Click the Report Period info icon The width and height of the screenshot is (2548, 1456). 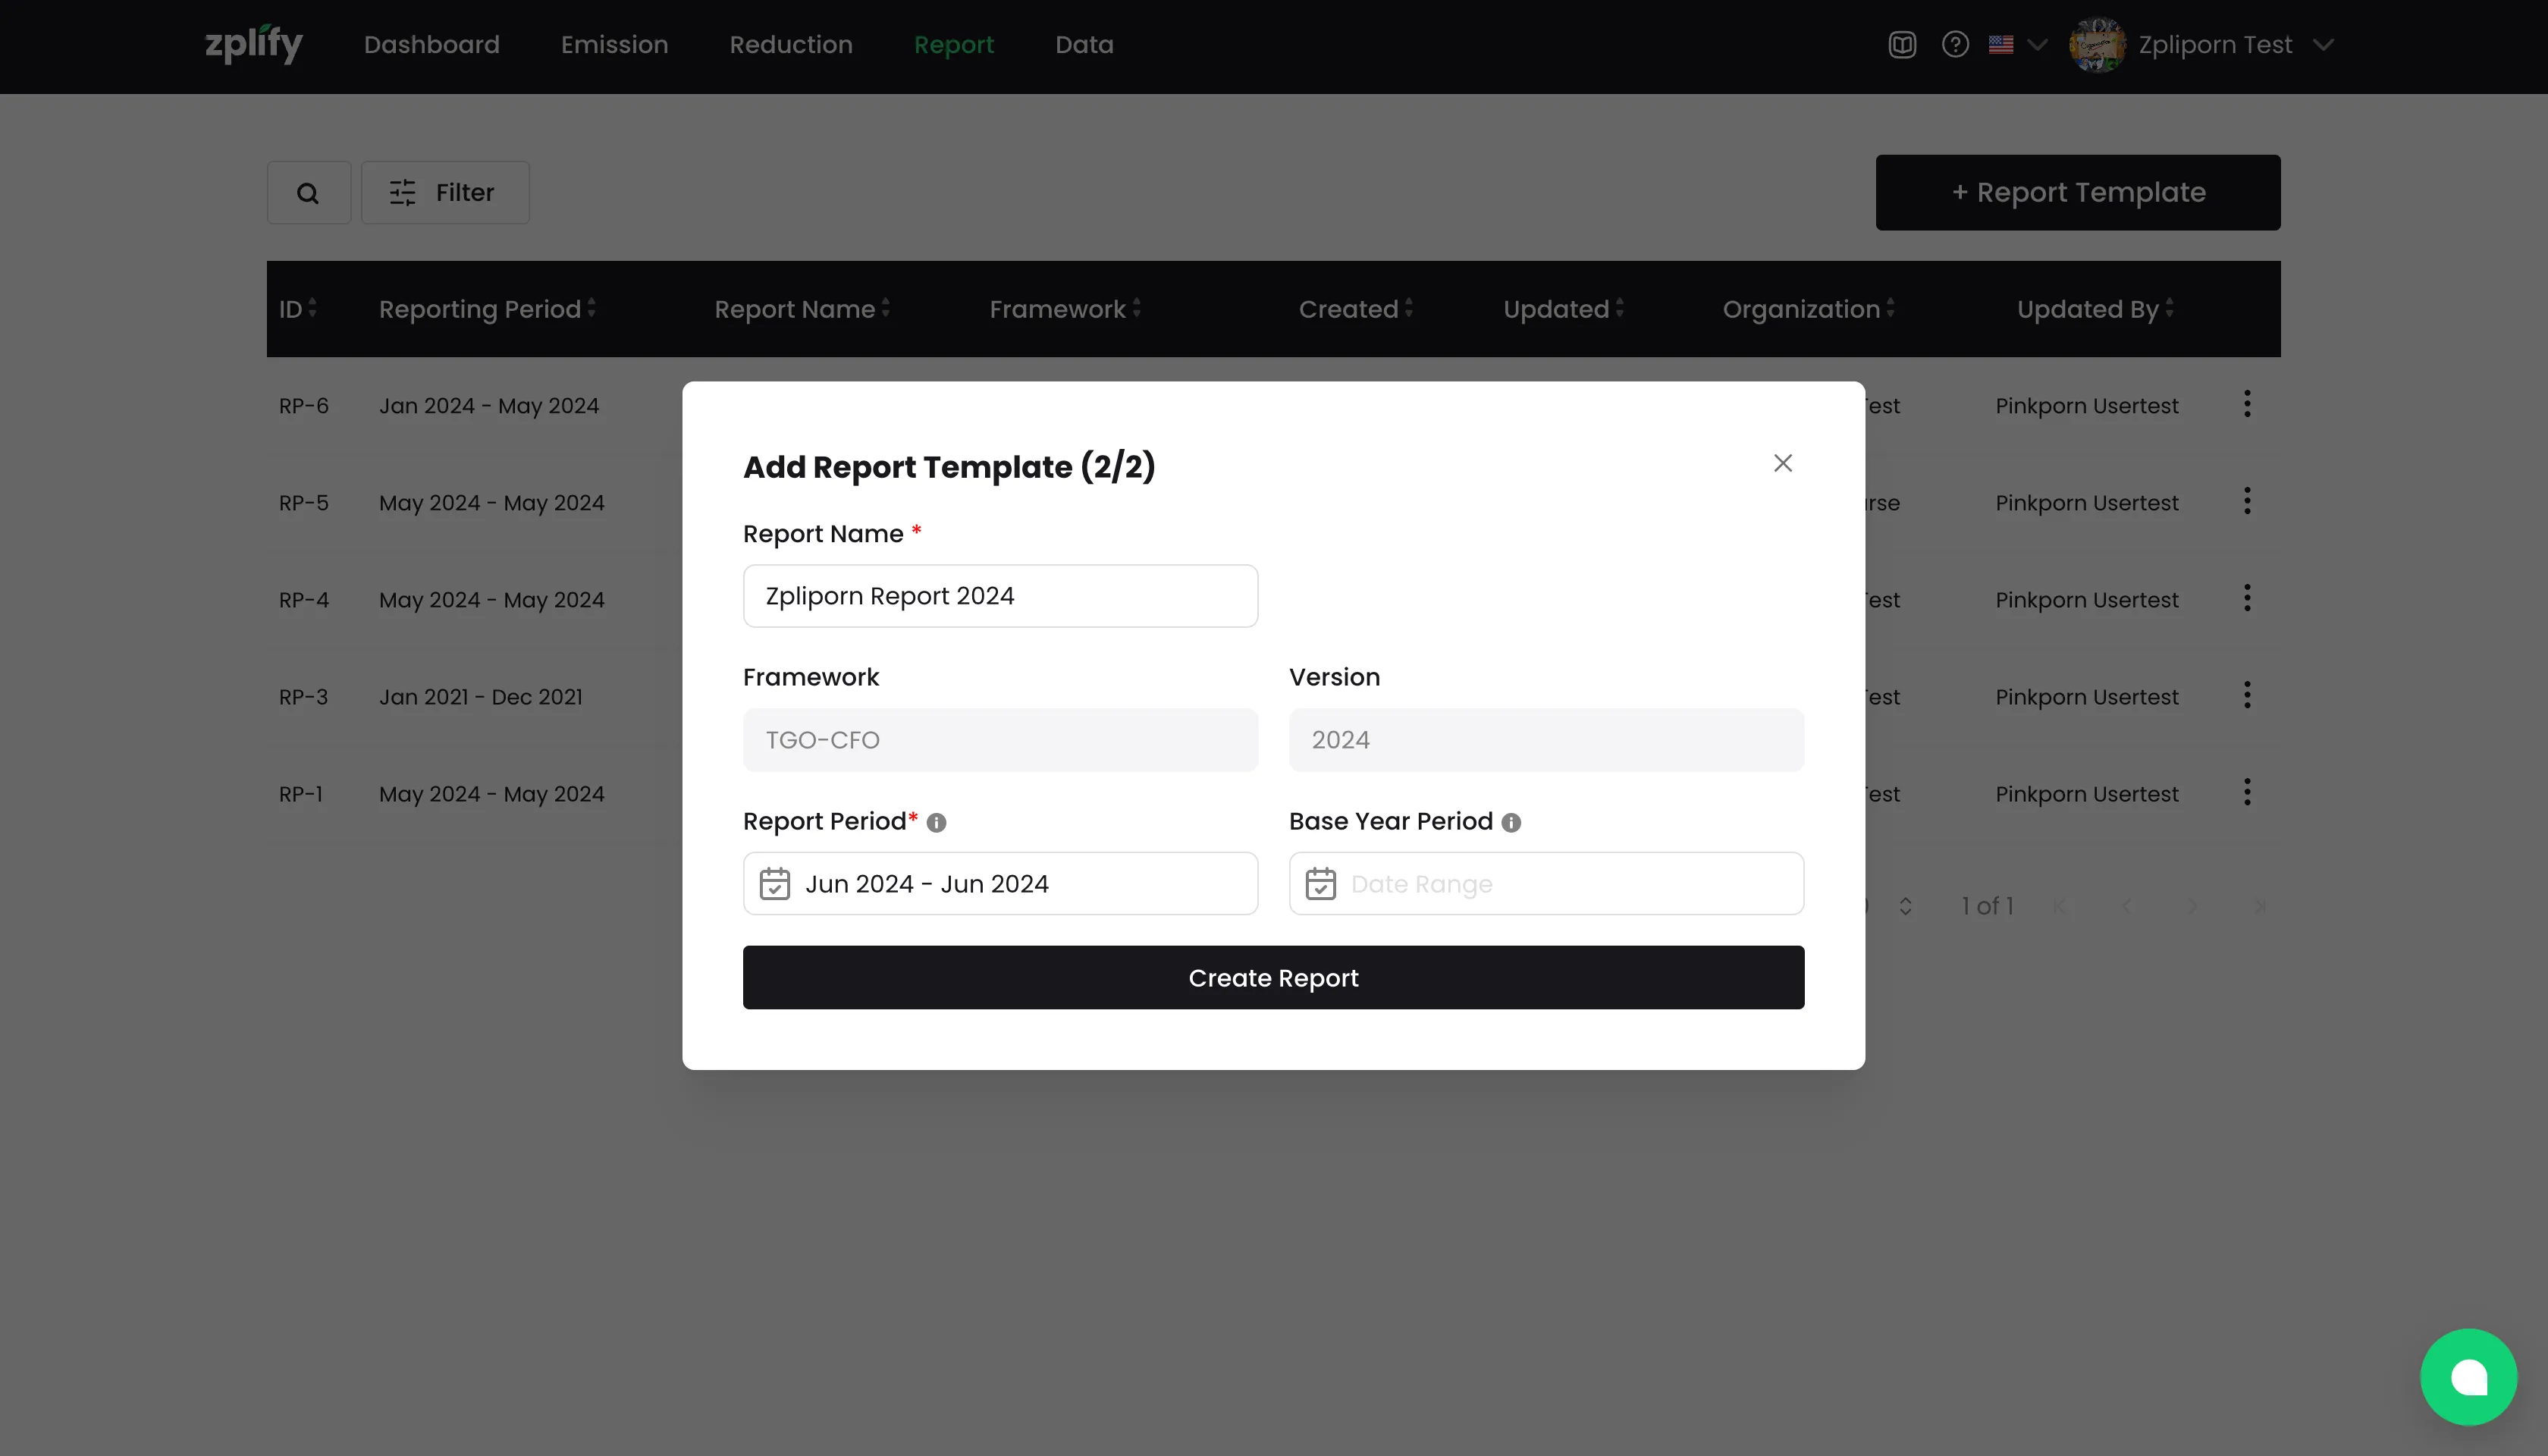pyautogui.click(x=936, y=822)
